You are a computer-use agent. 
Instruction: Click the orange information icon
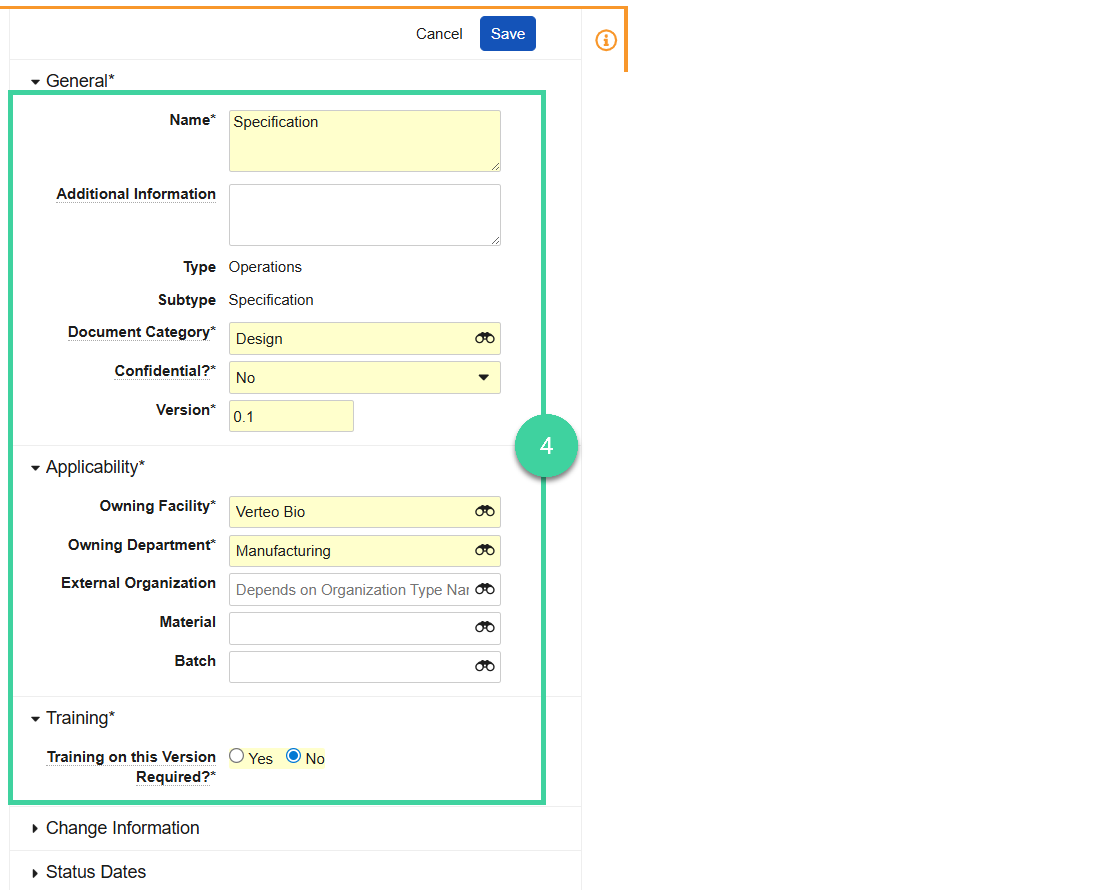[x=606, y=40]
